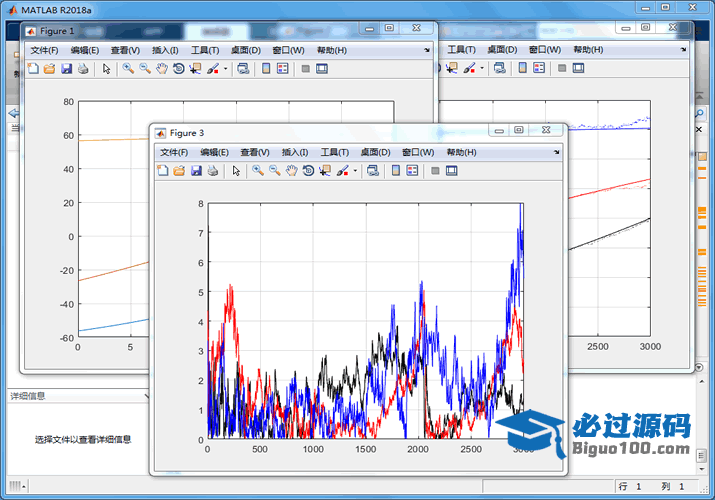Image resolution: width=715 pixels, height=500 pixels.
Task: Click Link Plot icon in Figure 1
Action: [x=243, y=69]
